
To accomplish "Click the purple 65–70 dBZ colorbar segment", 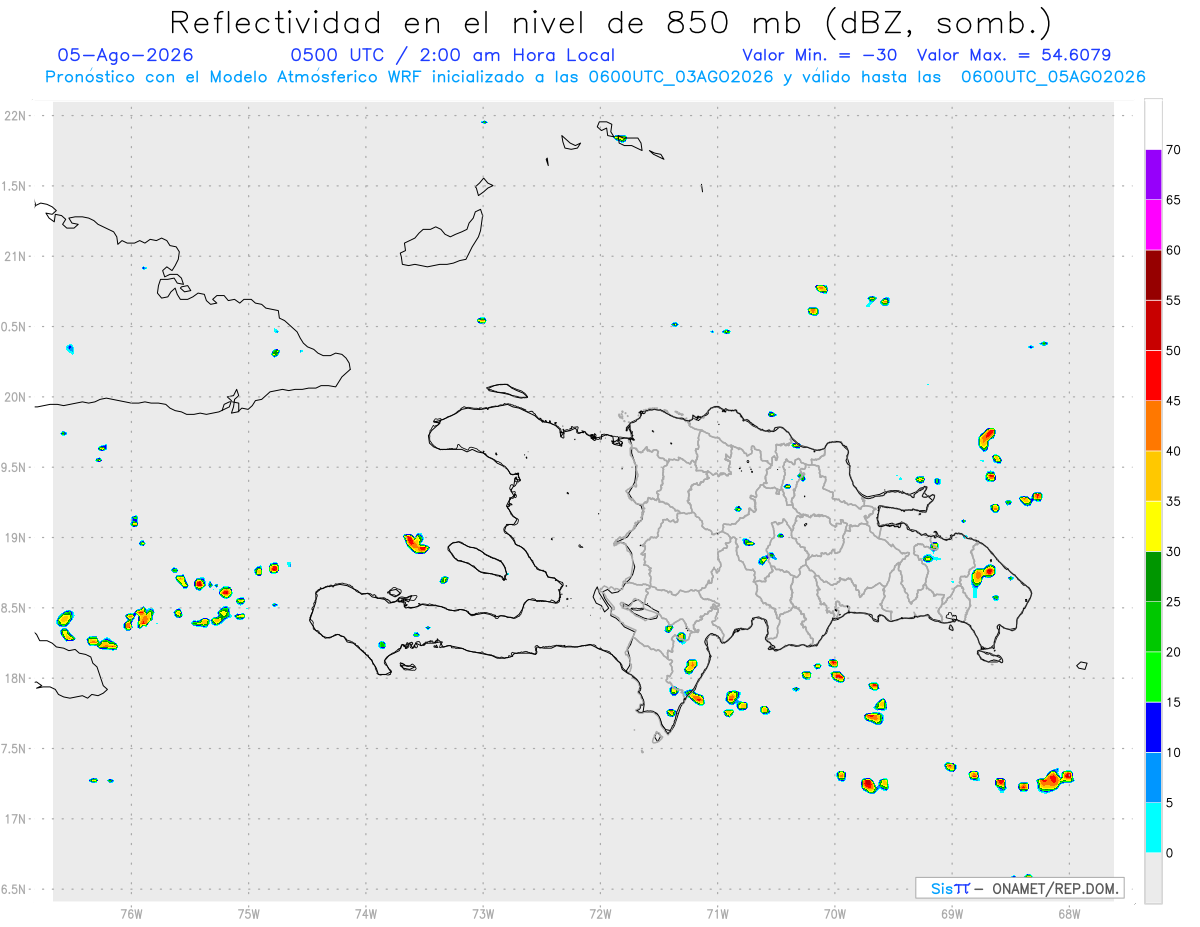I will pos(1153,175).
